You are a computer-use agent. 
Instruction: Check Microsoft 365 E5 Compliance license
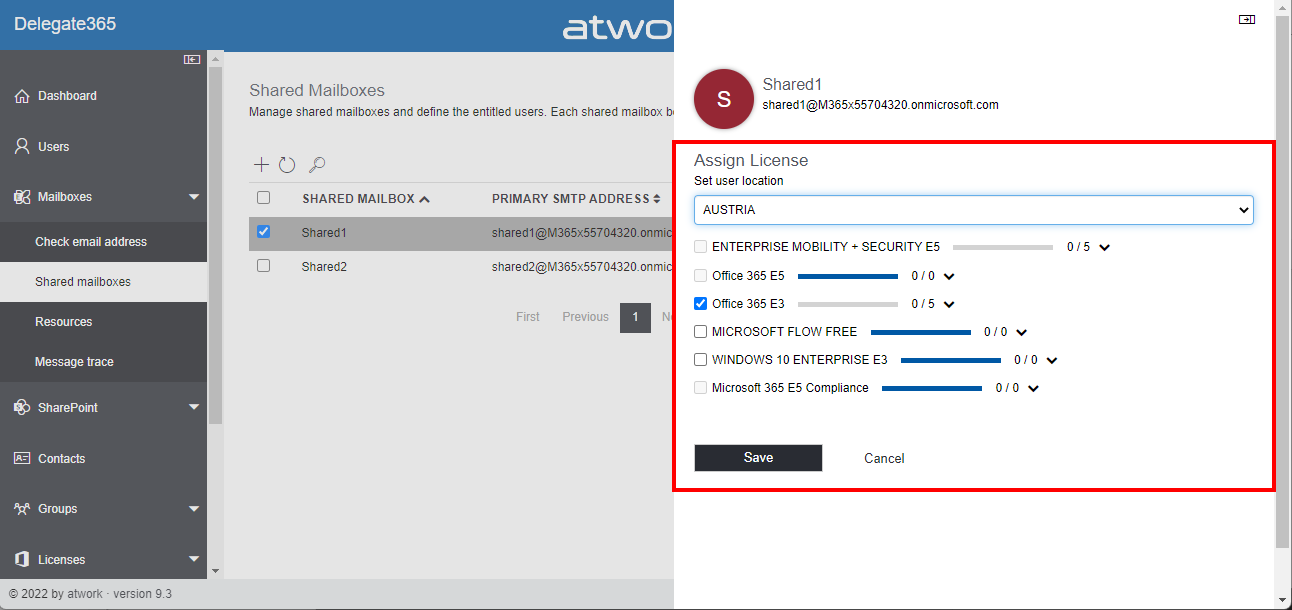(x=701, y=387)
